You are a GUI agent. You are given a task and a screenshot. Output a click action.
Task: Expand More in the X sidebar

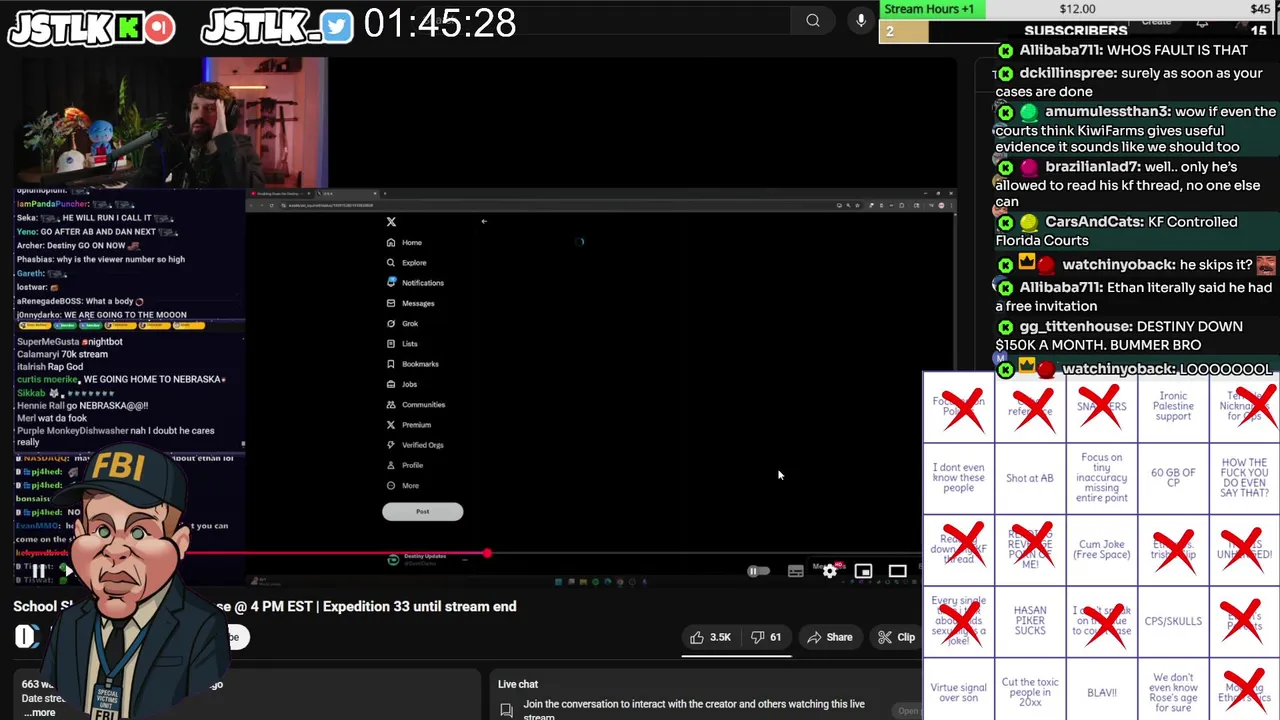pos(403,486)
